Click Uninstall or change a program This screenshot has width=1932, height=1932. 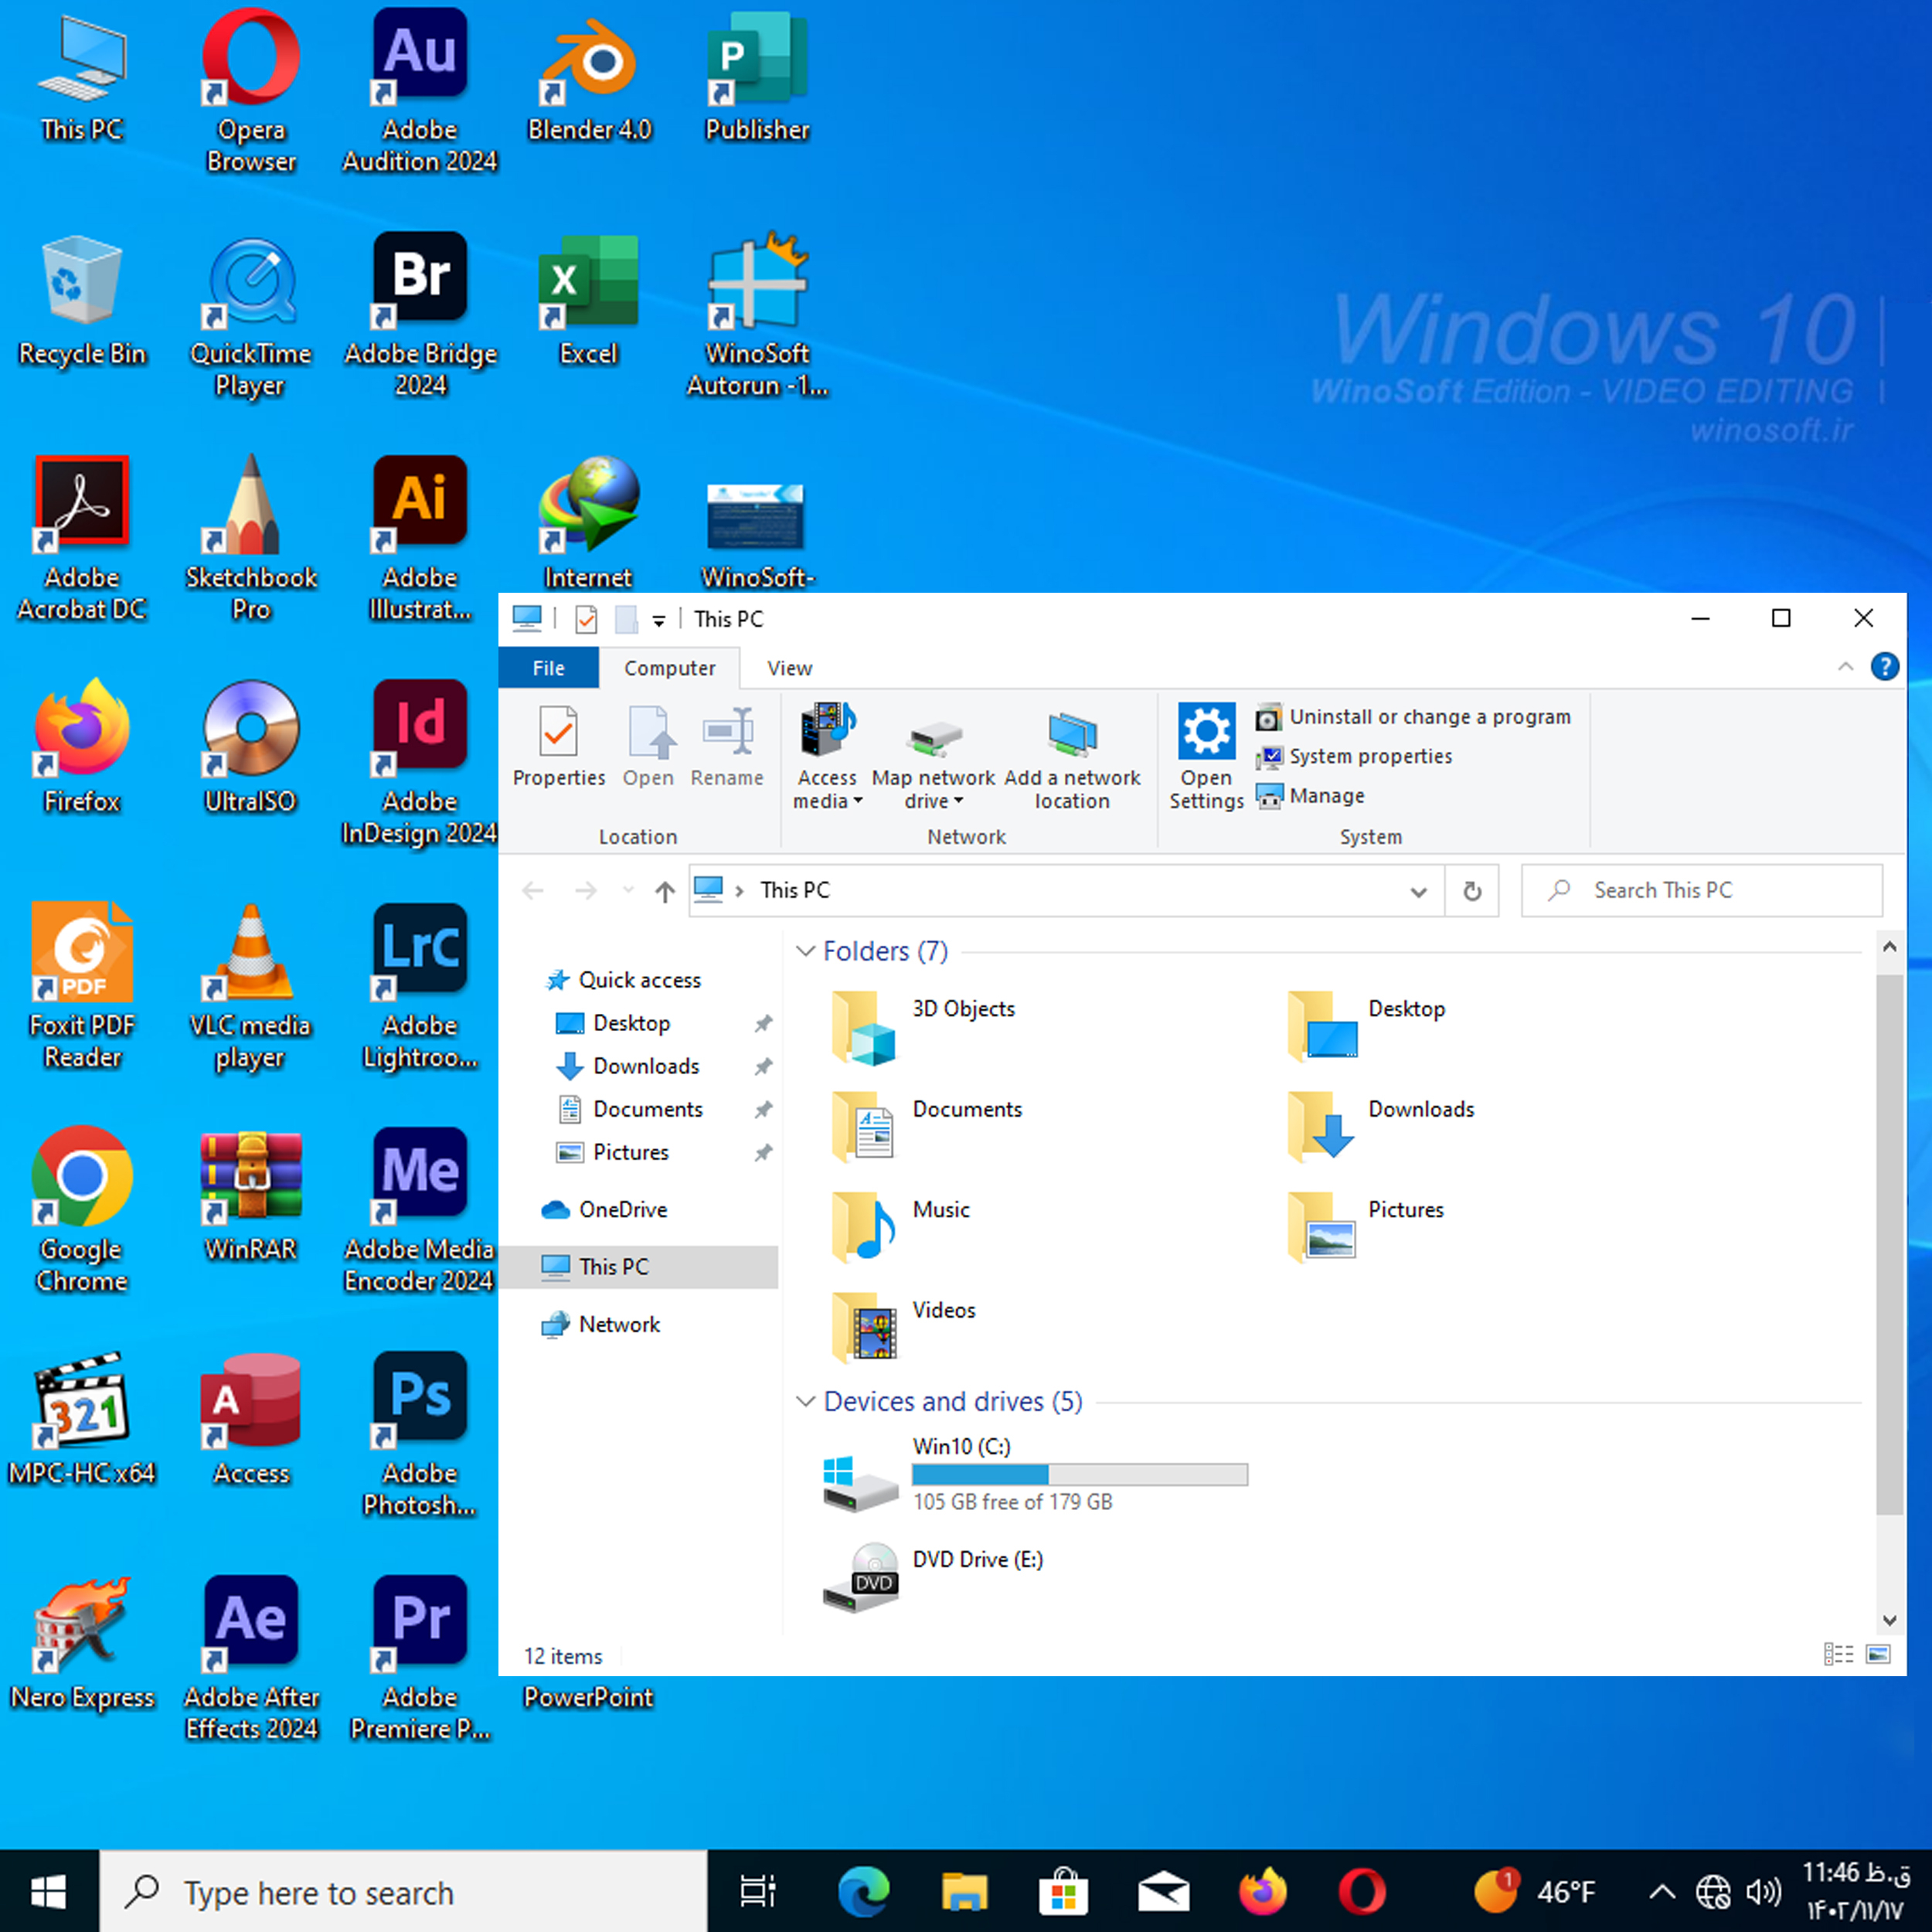pyautogui.click(x=1413, y=717)
